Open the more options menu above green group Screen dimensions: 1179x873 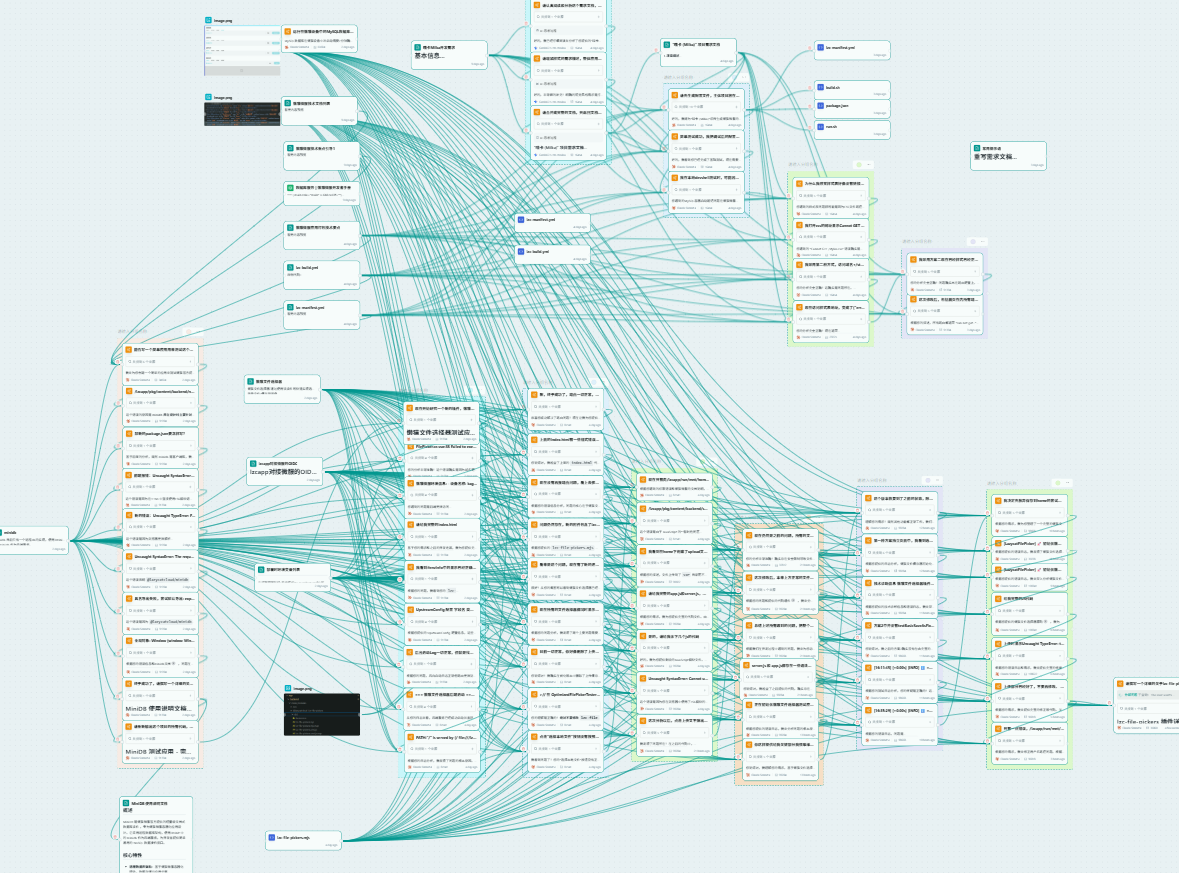tap(868, 165)
